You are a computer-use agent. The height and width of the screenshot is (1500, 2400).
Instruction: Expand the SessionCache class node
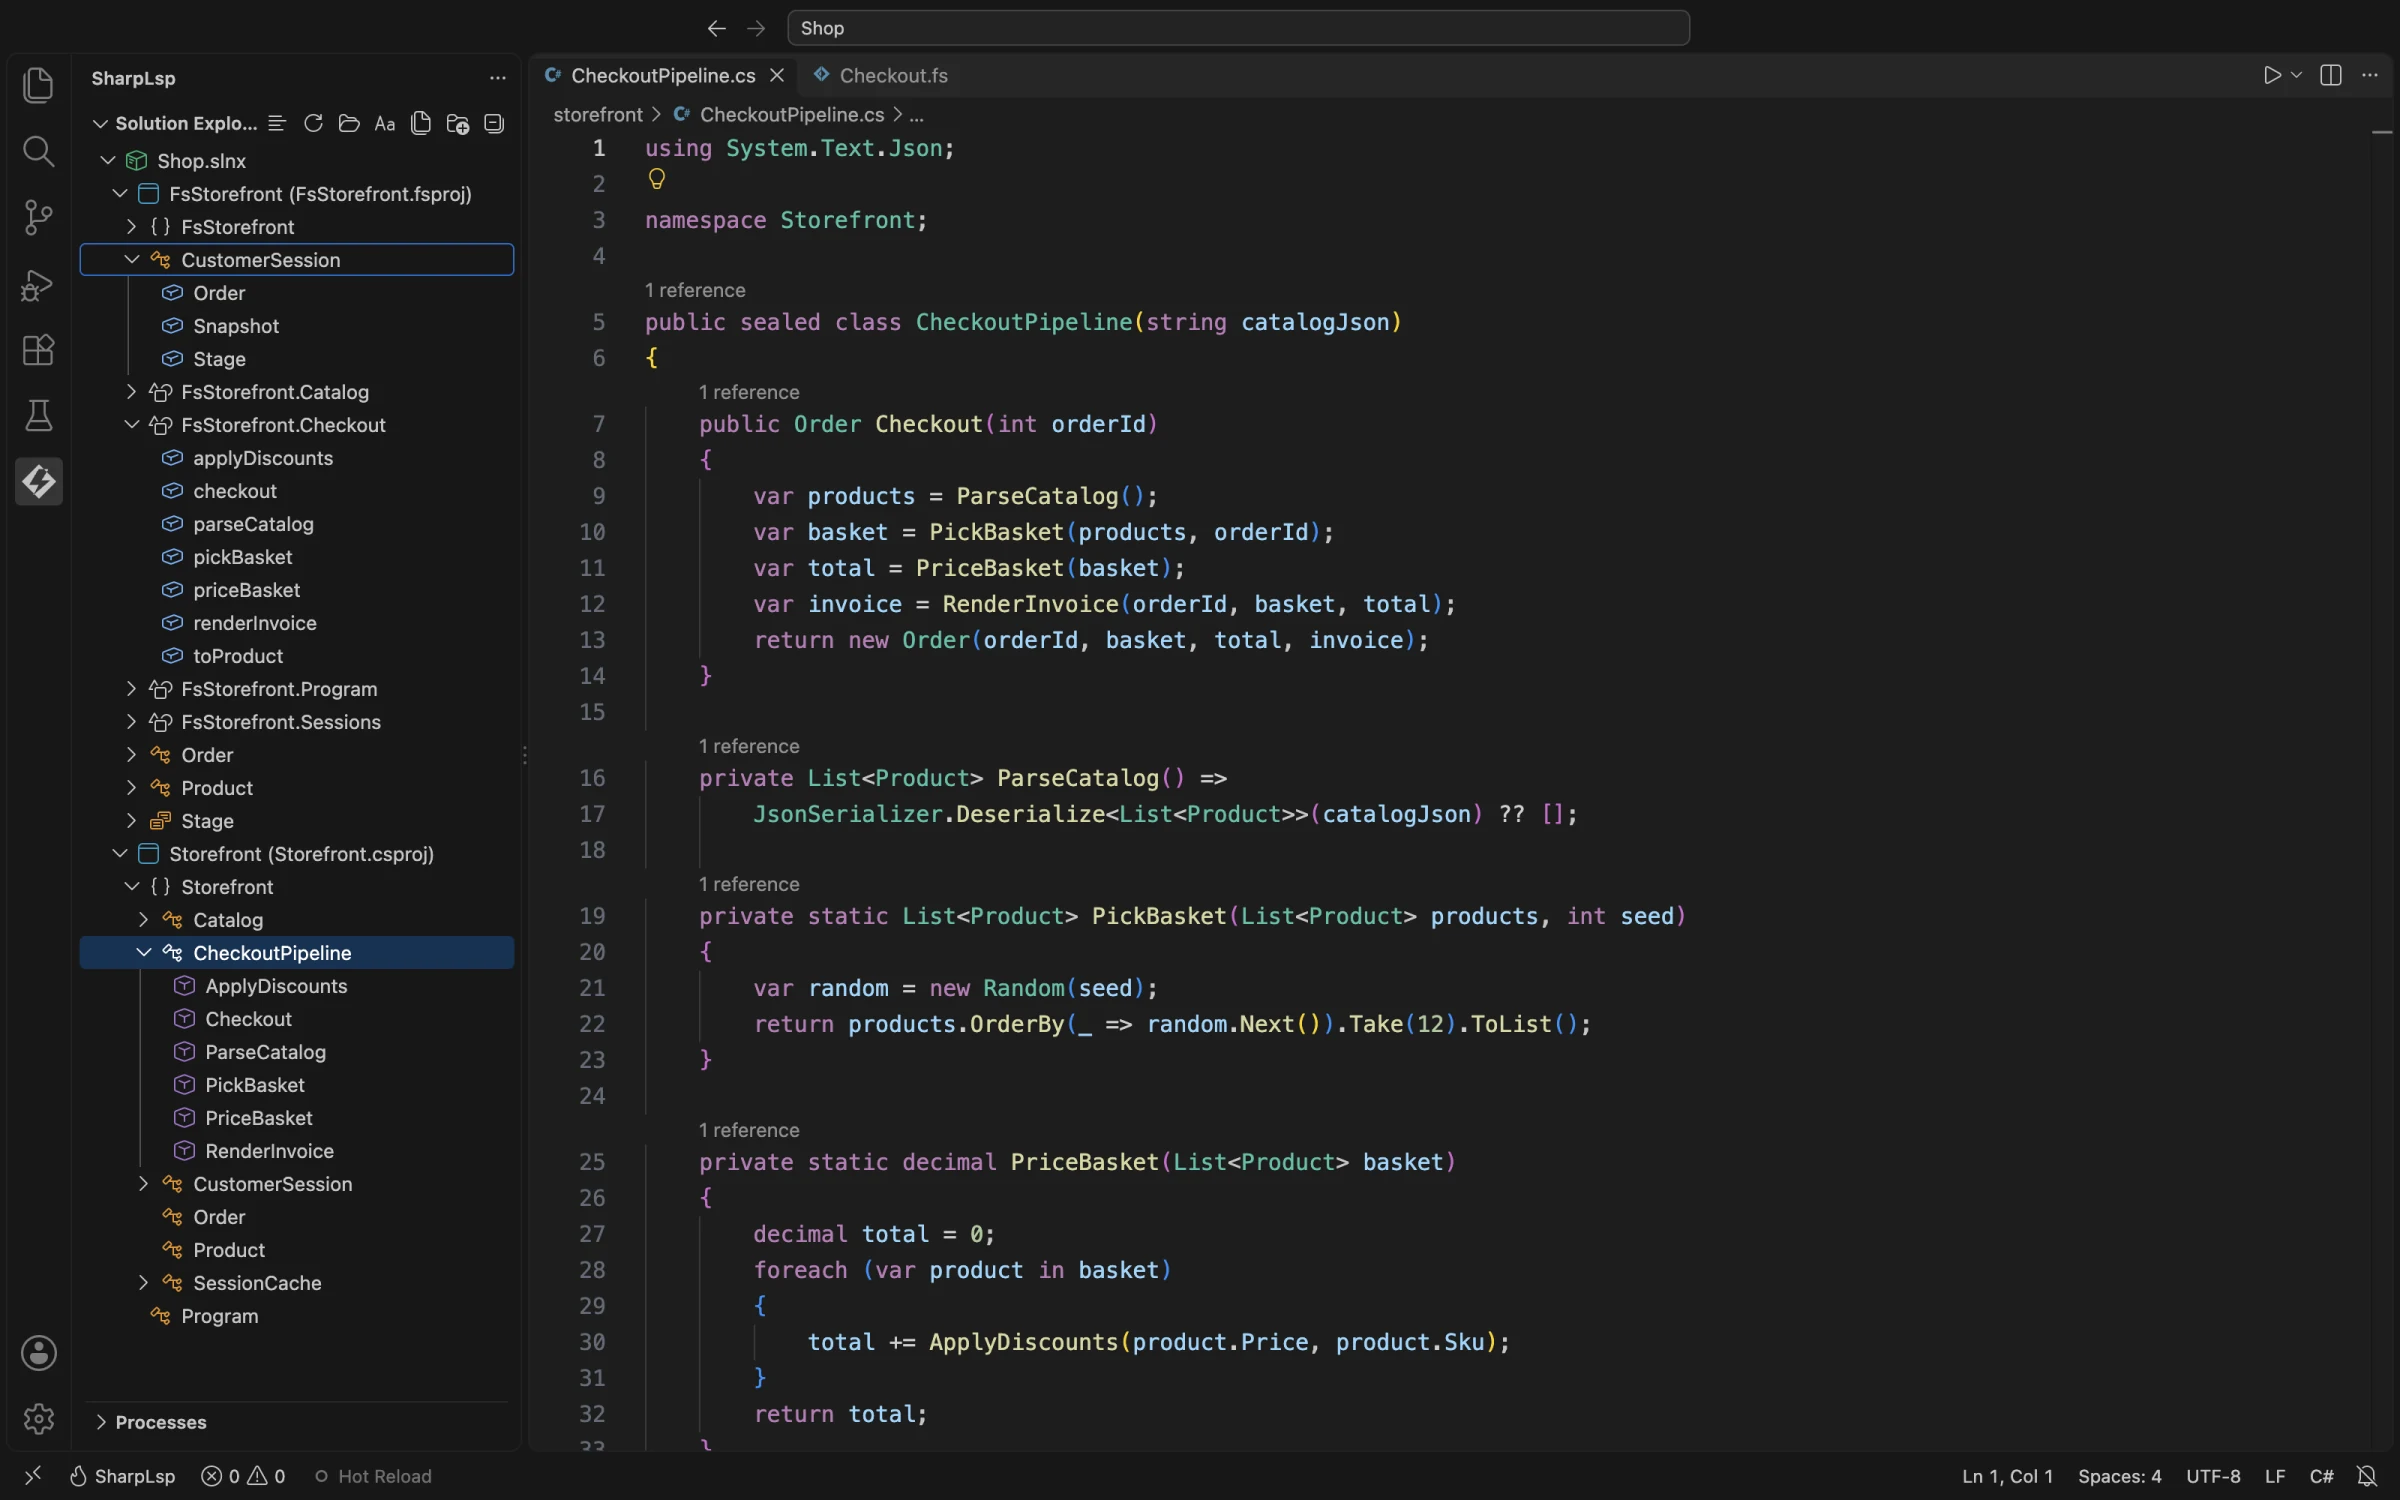[x=143, y=1283]
